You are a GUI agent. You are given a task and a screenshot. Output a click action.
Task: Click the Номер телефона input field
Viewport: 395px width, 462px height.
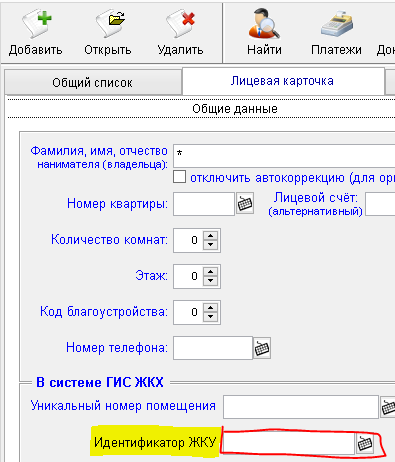coord(213,348)
